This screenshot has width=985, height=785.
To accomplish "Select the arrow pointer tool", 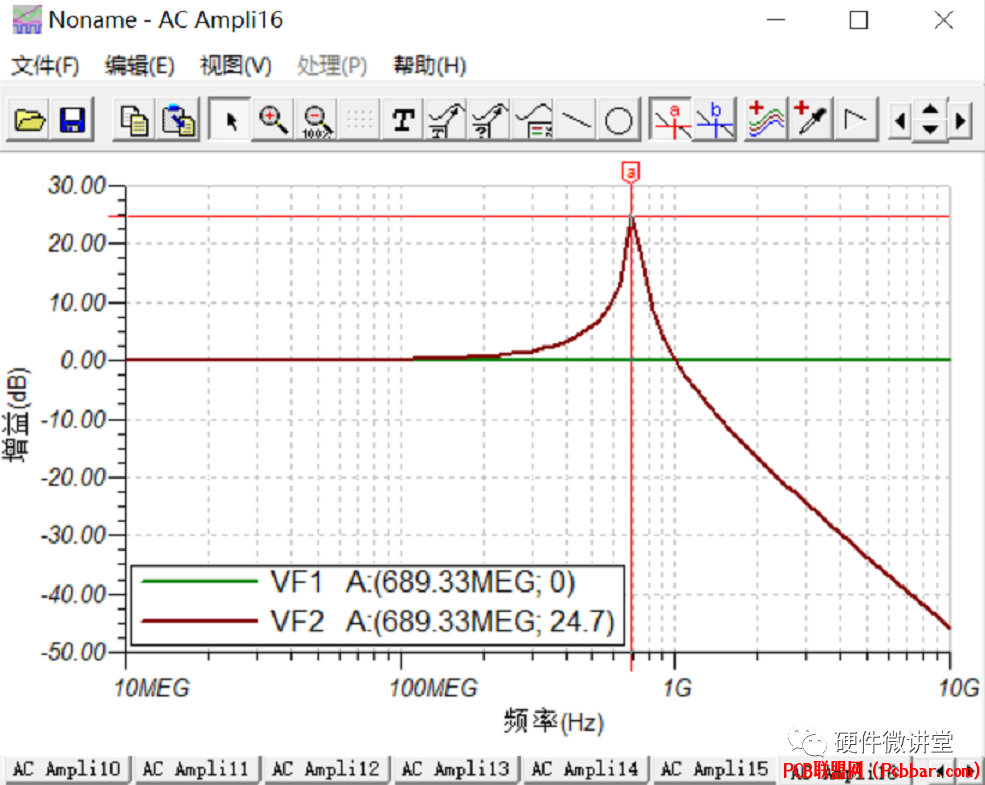I will pyautogui.click(x=230, y=119).
